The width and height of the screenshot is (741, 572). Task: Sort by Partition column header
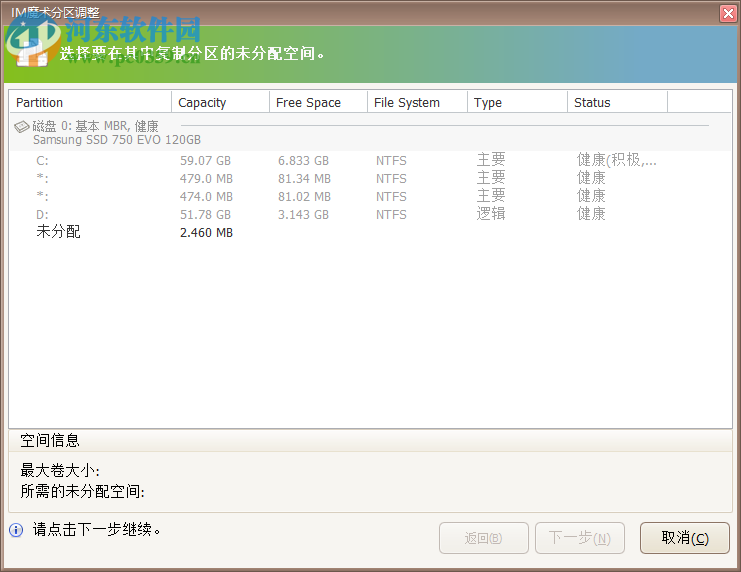pos(90,103)
